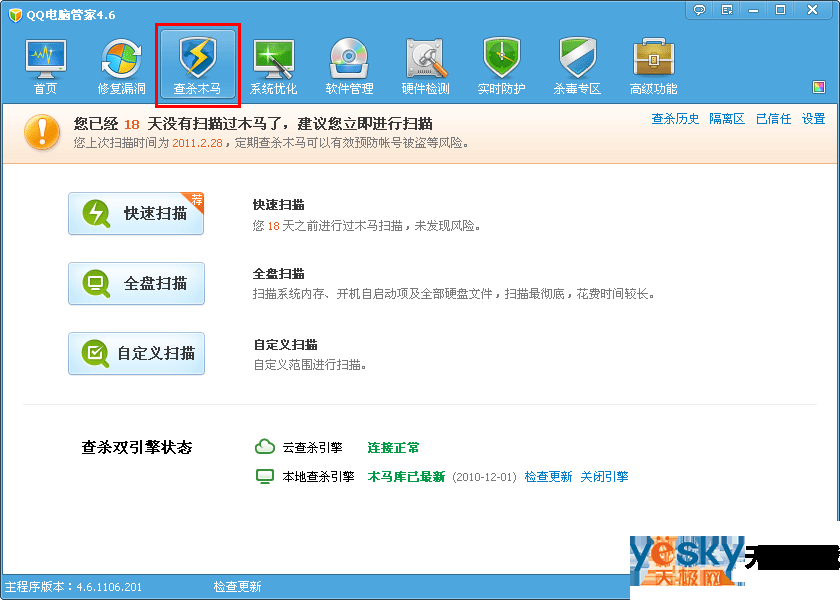Image resolution: width=840 pixels, height=600 pixels.
Task: Open the 软件管理 software management section
Action: [349, 67]
